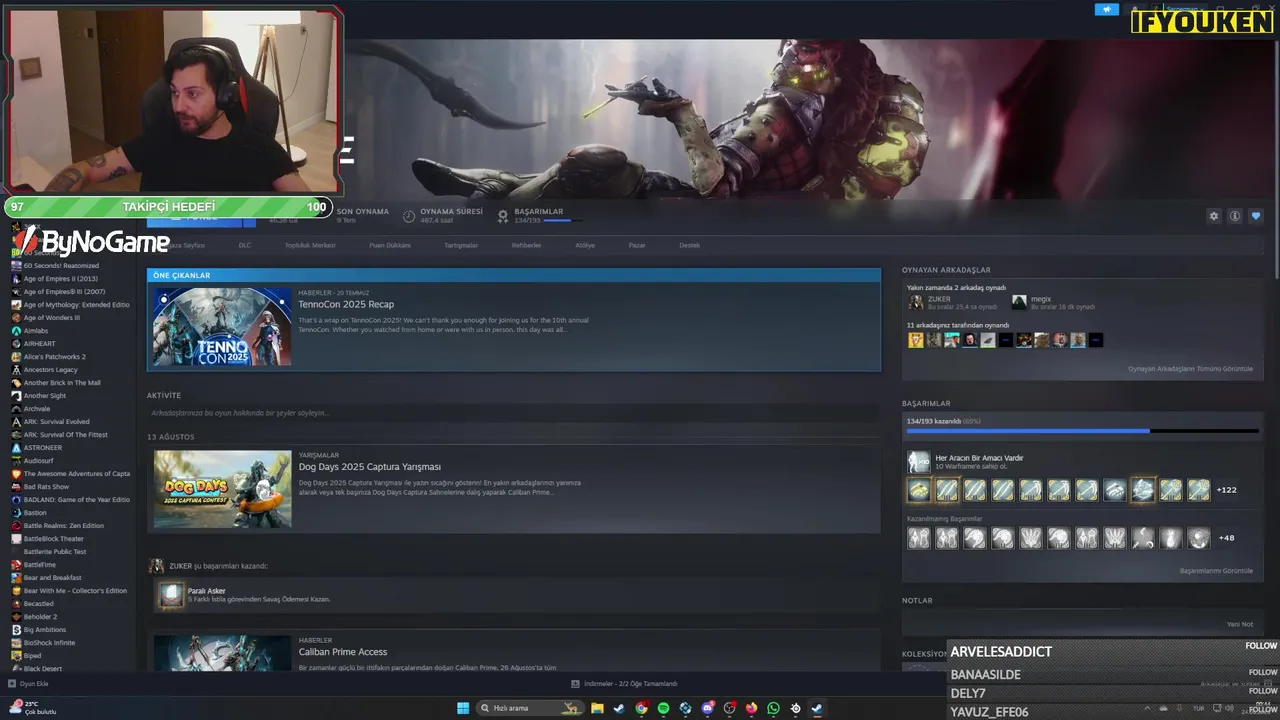Screen dimensions: 1280x720
Task: Open Spotify from taskbar
Action: tap(663, 708)
